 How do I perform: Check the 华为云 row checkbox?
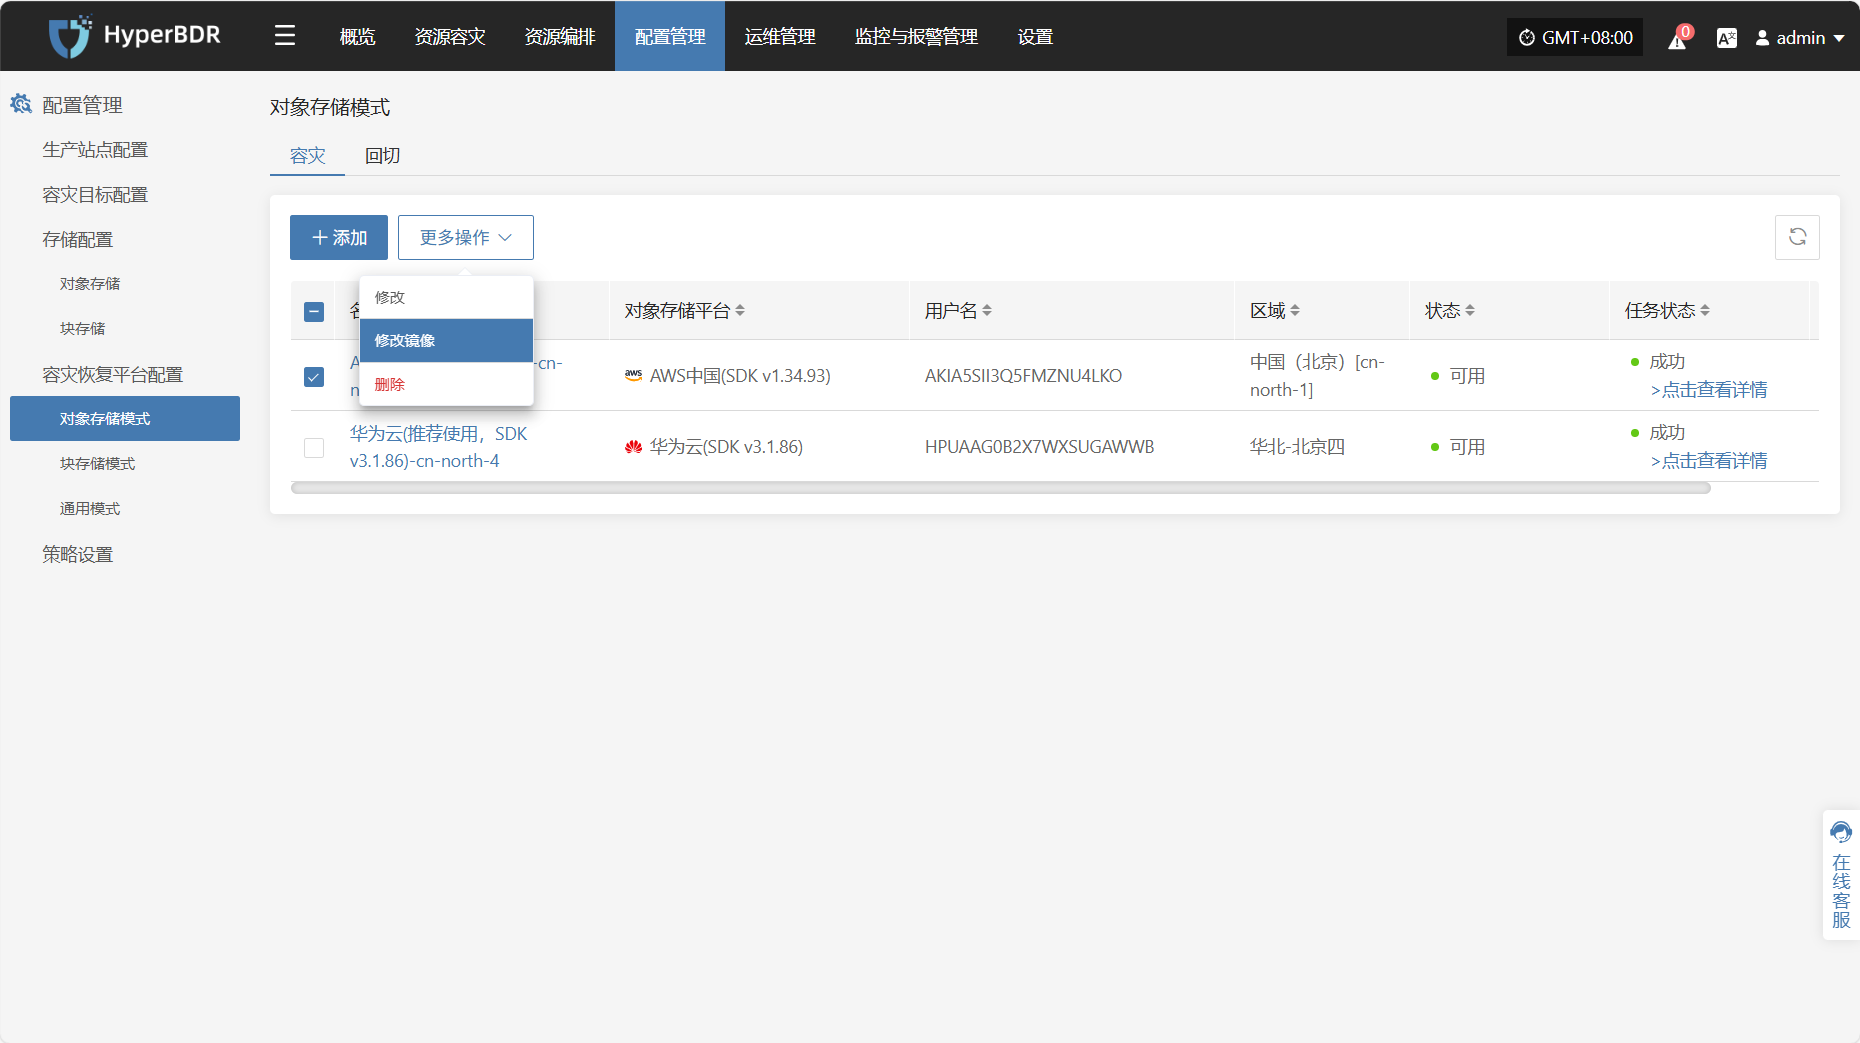point(314,448)
